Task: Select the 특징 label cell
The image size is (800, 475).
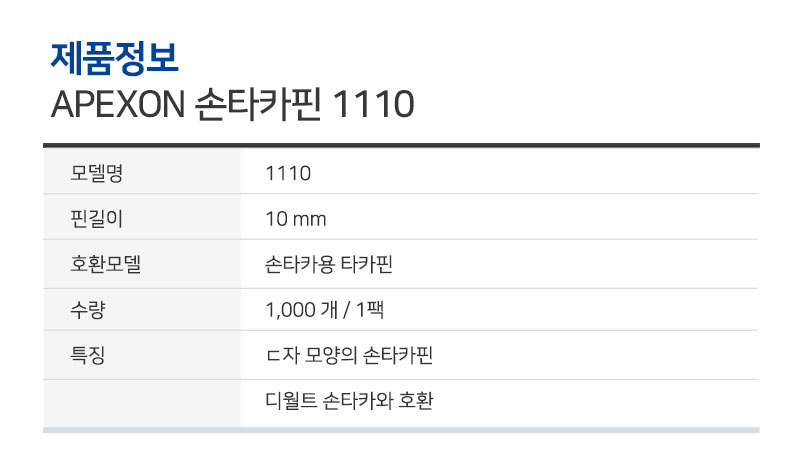Action: [142, 355]
